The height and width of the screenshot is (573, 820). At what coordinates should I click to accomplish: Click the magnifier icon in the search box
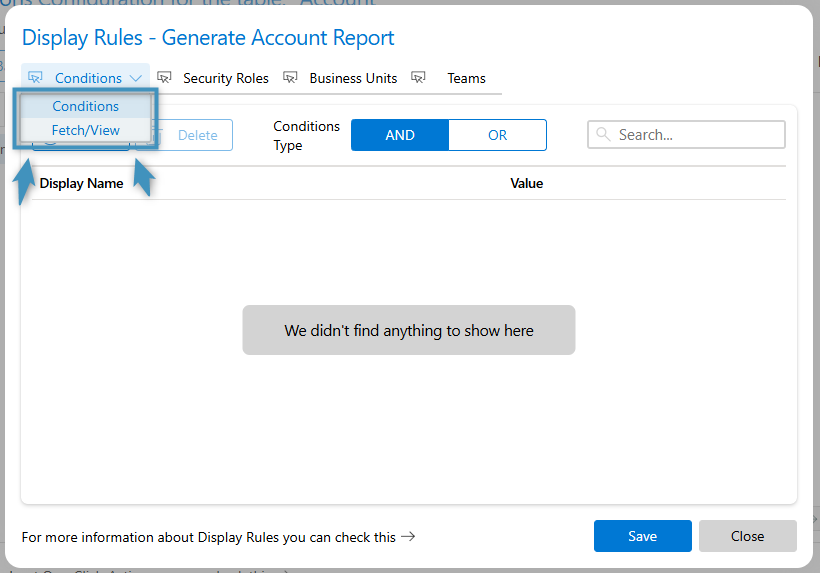(603, 135)
